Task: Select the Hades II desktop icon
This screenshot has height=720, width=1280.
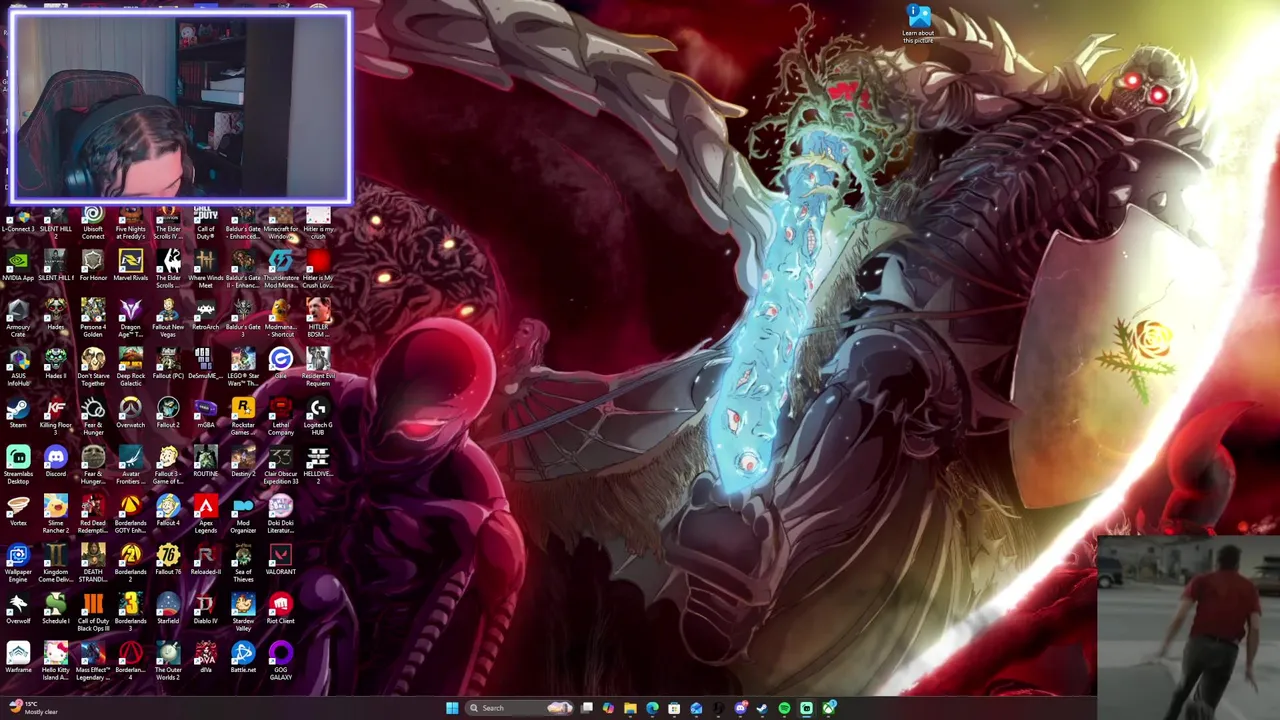Action: coord(55,364)
